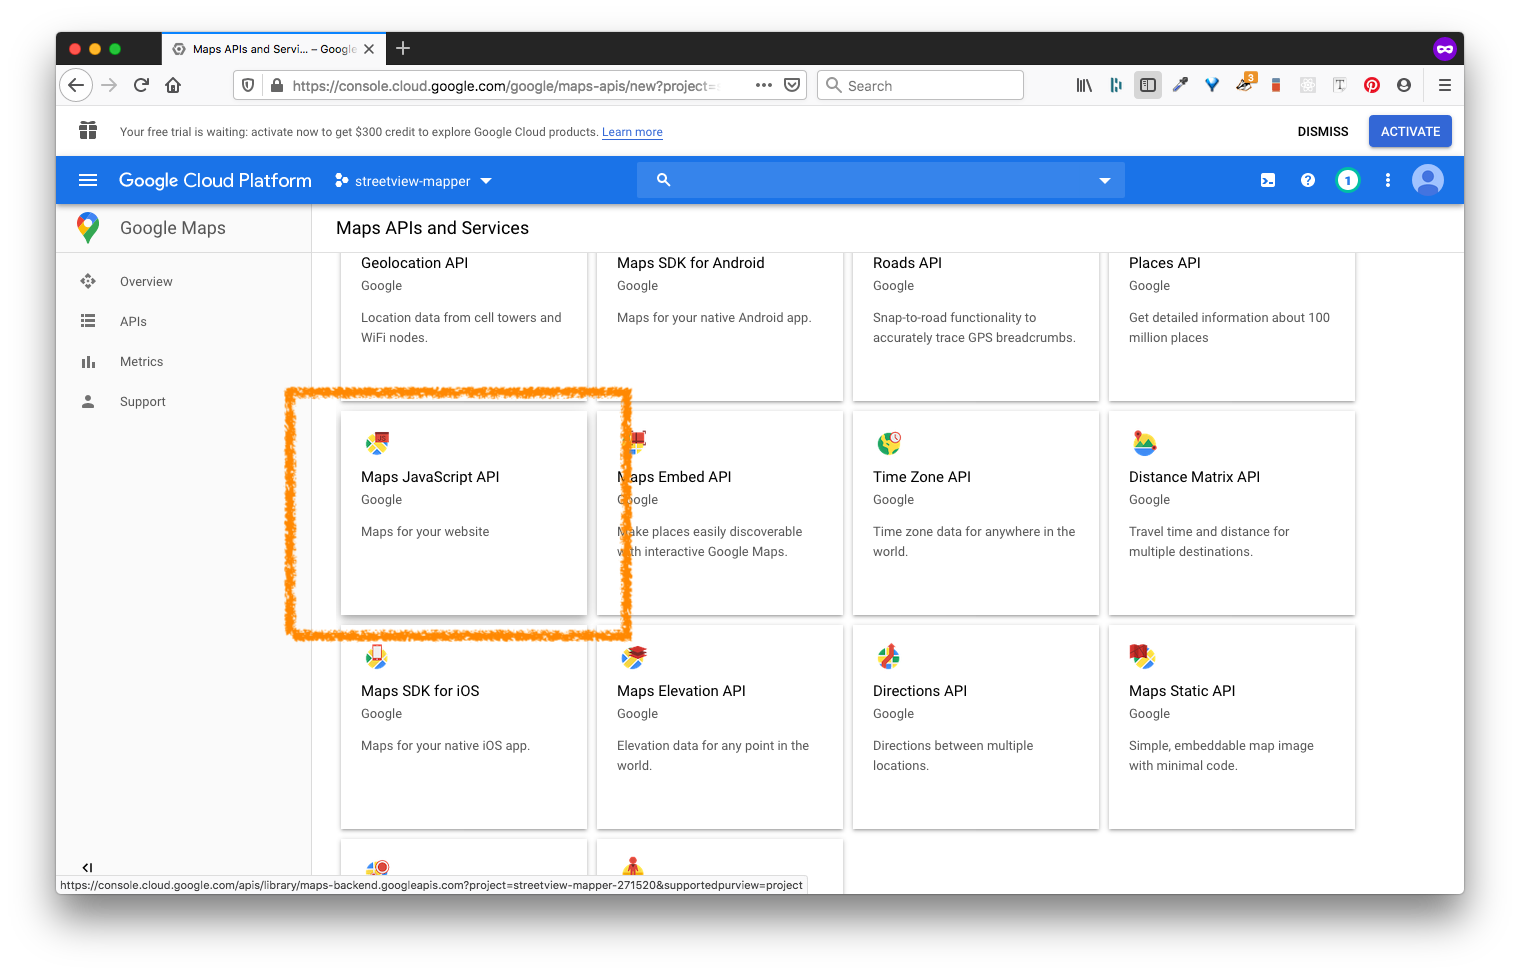Collapse the left navigation panel
Image resolution: width=1520 pixels, height=974 pixels.
tap(87, 867)
